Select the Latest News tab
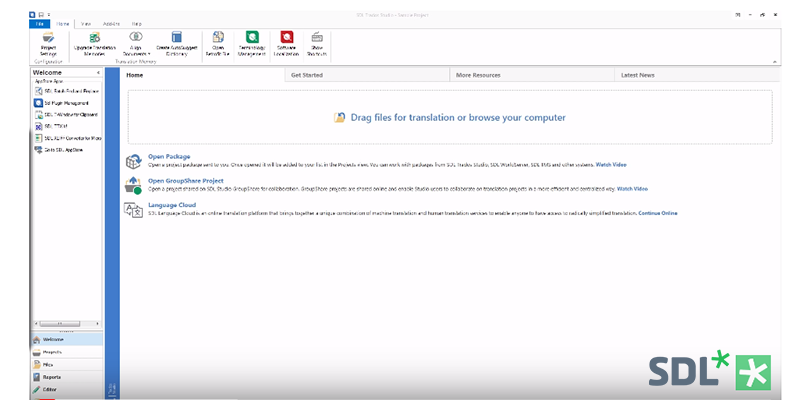Viewport: 800px width, 400px height. click(637, 75)
